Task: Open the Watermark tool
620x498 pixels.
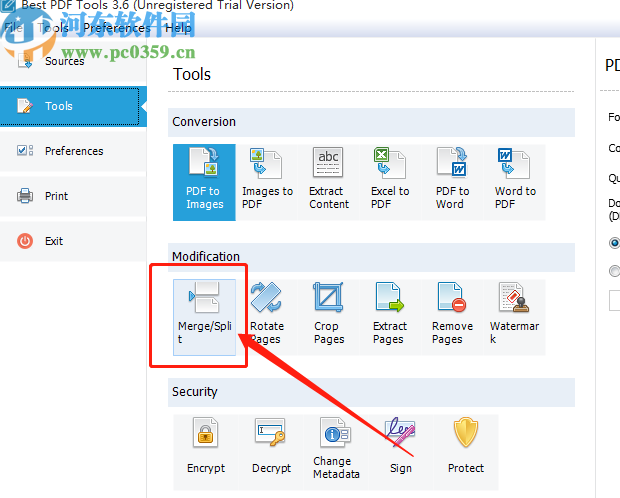Action: (514, 317)
